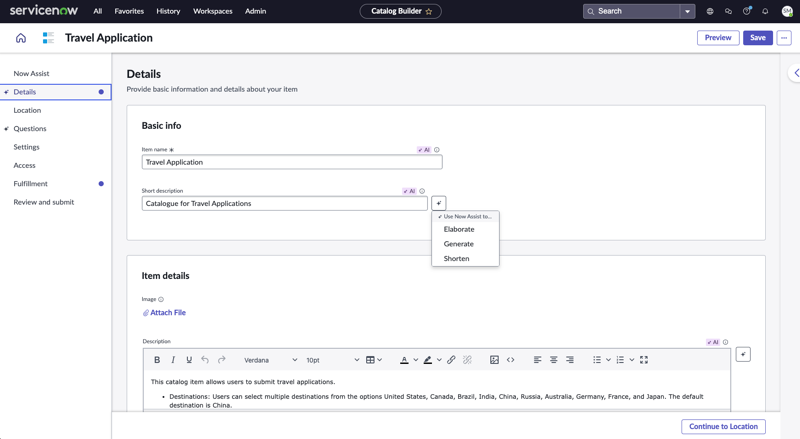Align text left in the editor
This screenshot has width=800, height=439.
(537, 360)
